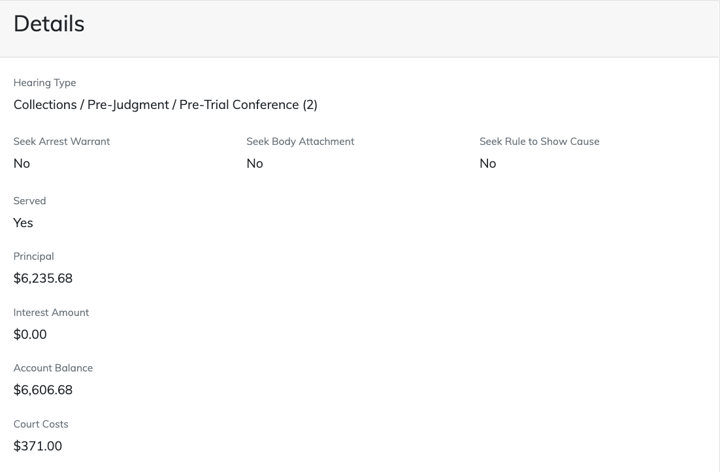Select the No value under Seek Body Attachment

click(255, 164)
